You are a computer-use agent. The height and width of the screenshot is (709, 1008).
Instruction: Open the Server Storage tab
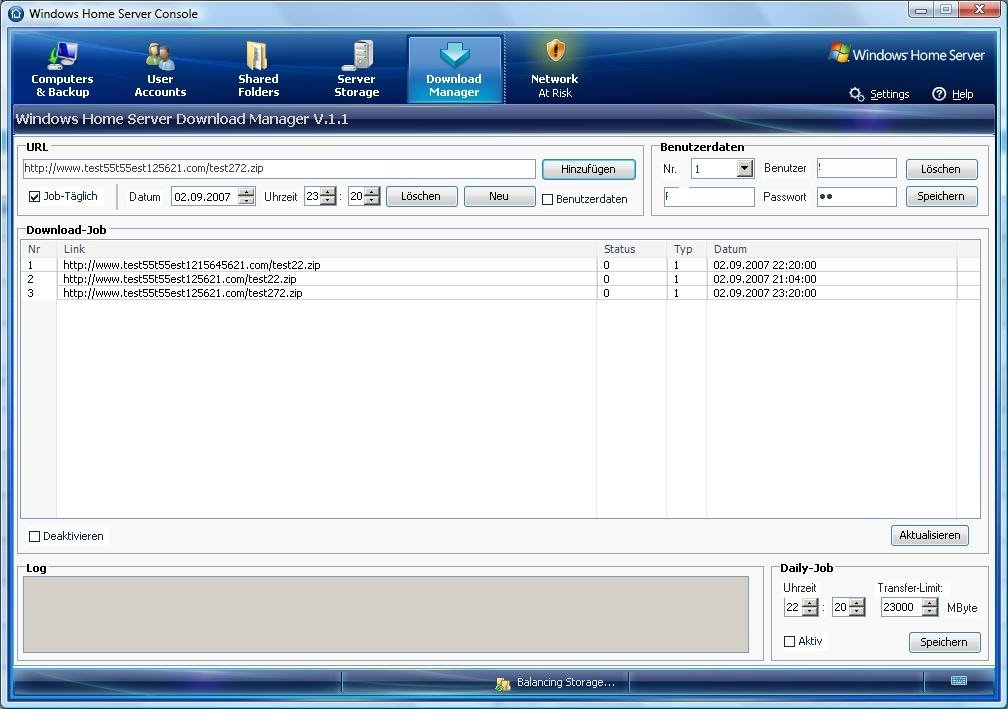click(x=357, y=69)
